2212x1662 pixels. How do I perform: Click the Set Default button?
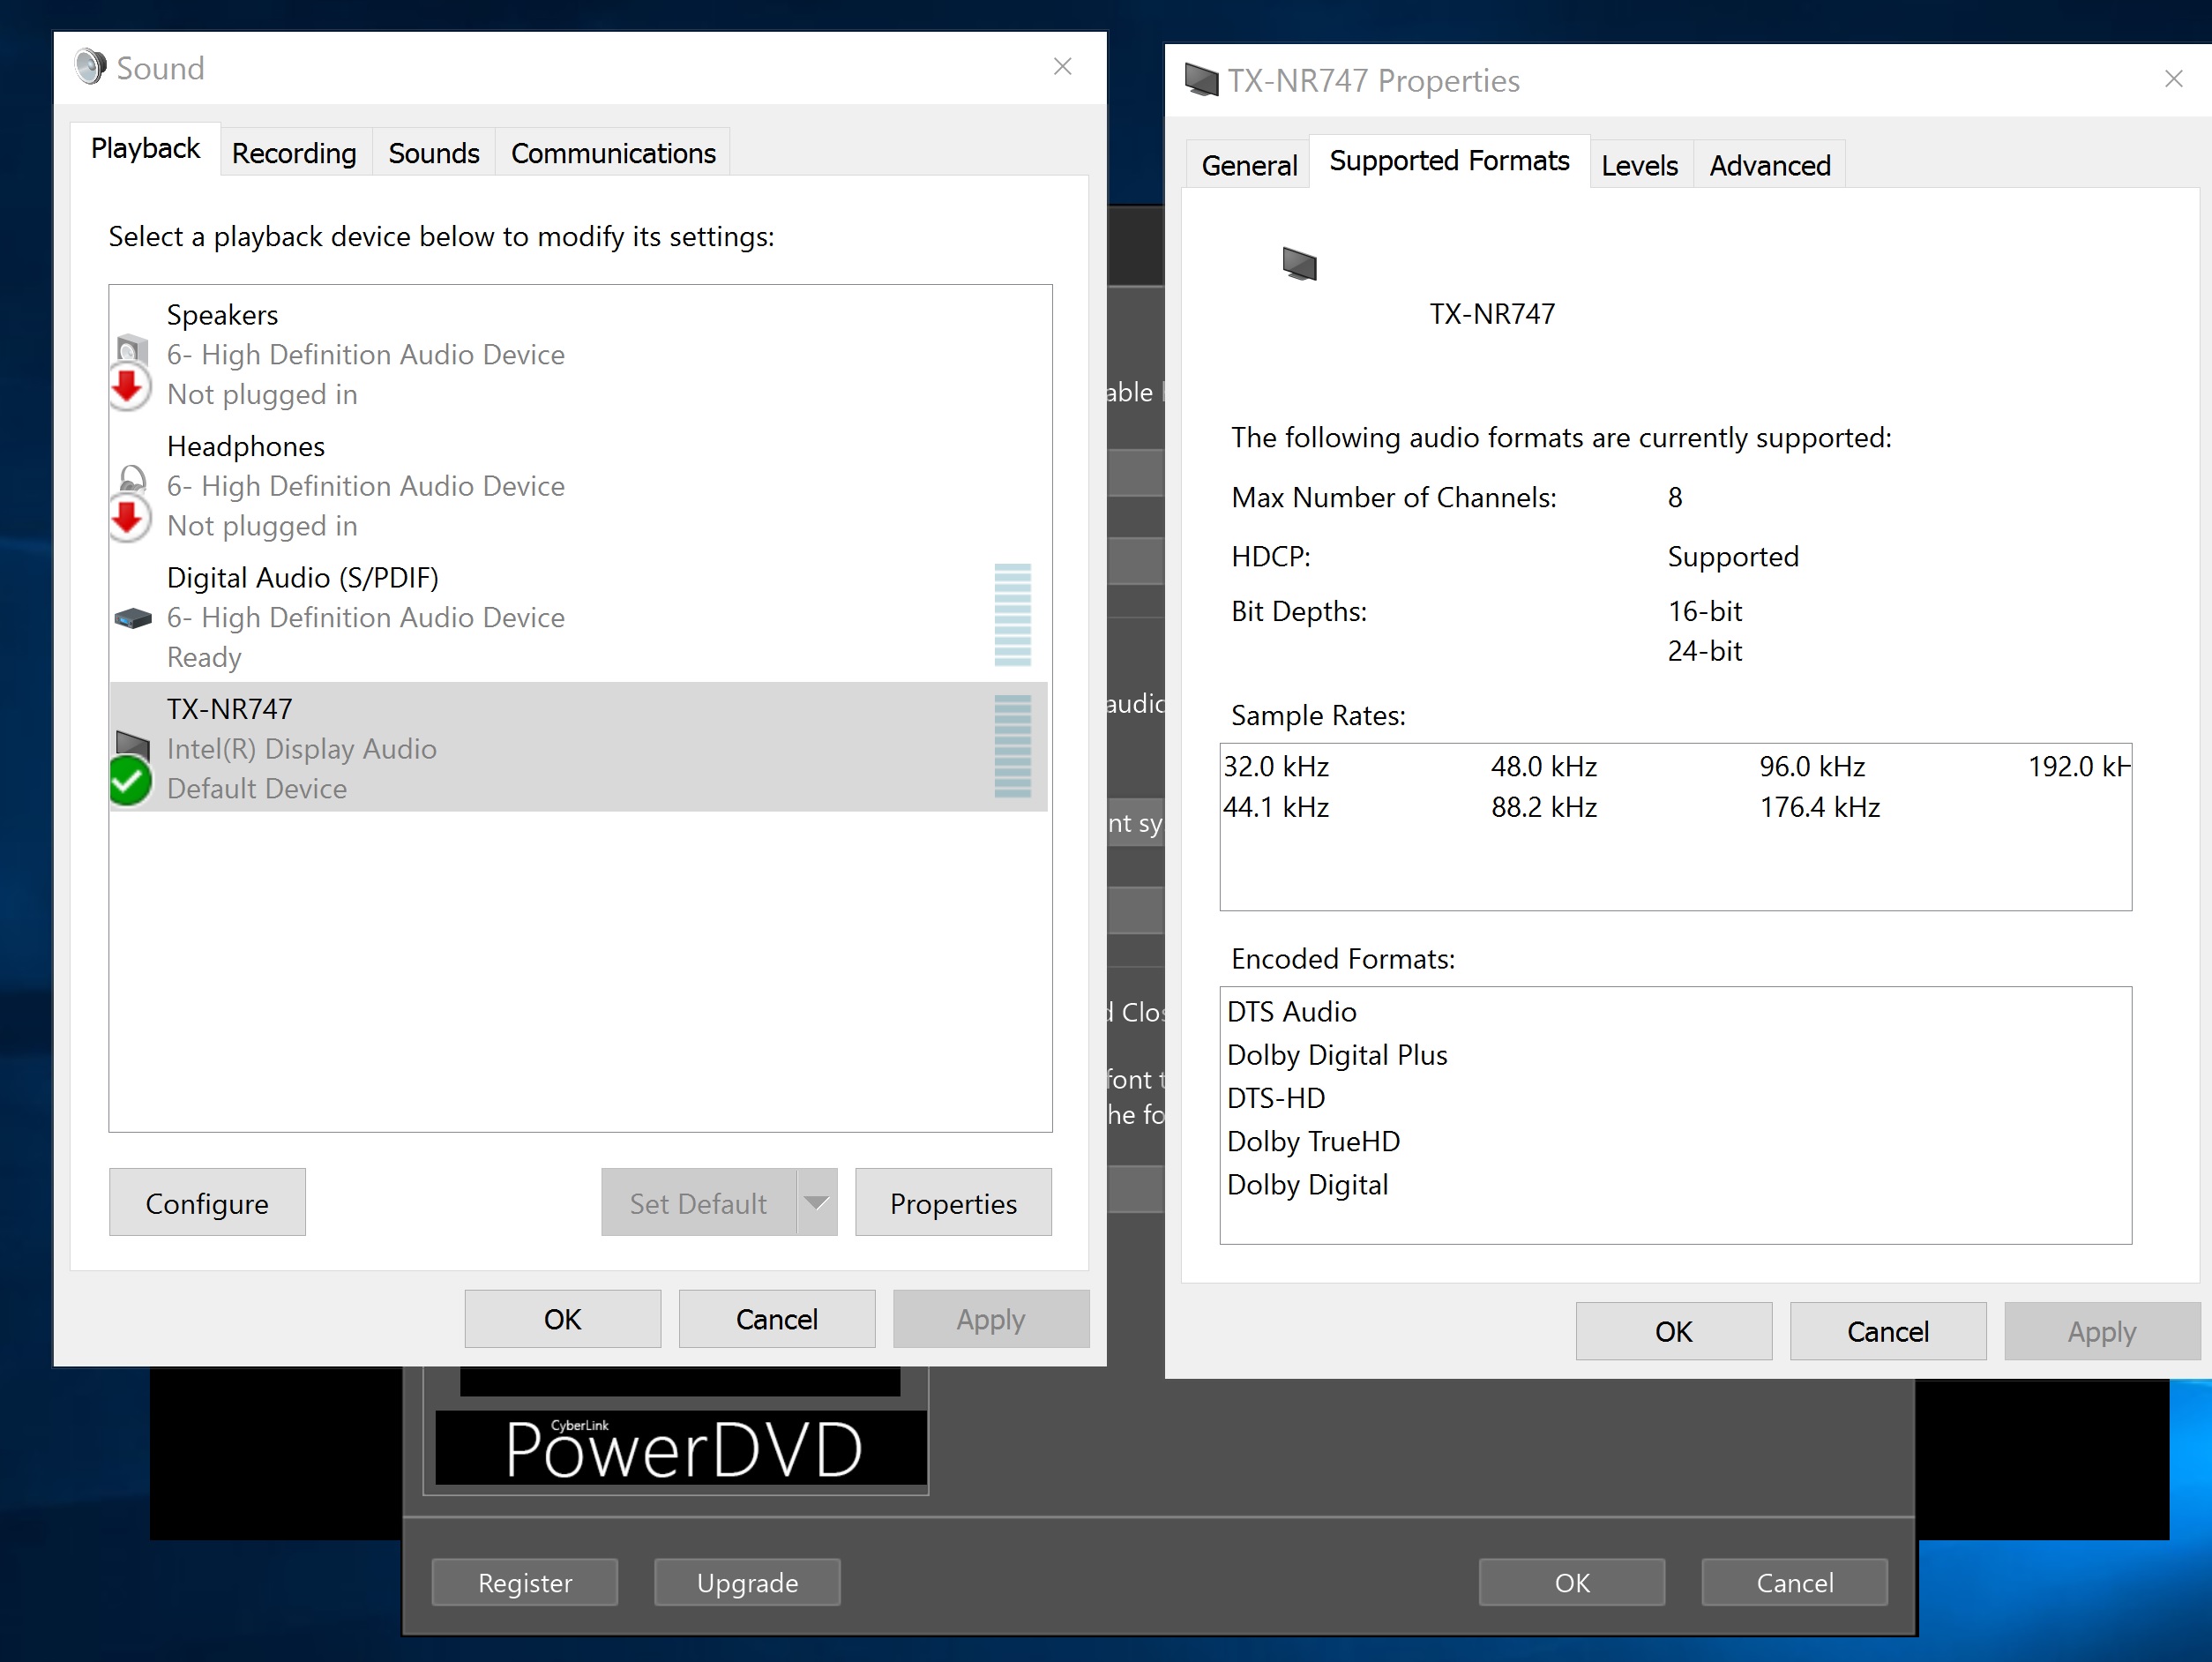pyautogui.click(x=699, y=1203)
